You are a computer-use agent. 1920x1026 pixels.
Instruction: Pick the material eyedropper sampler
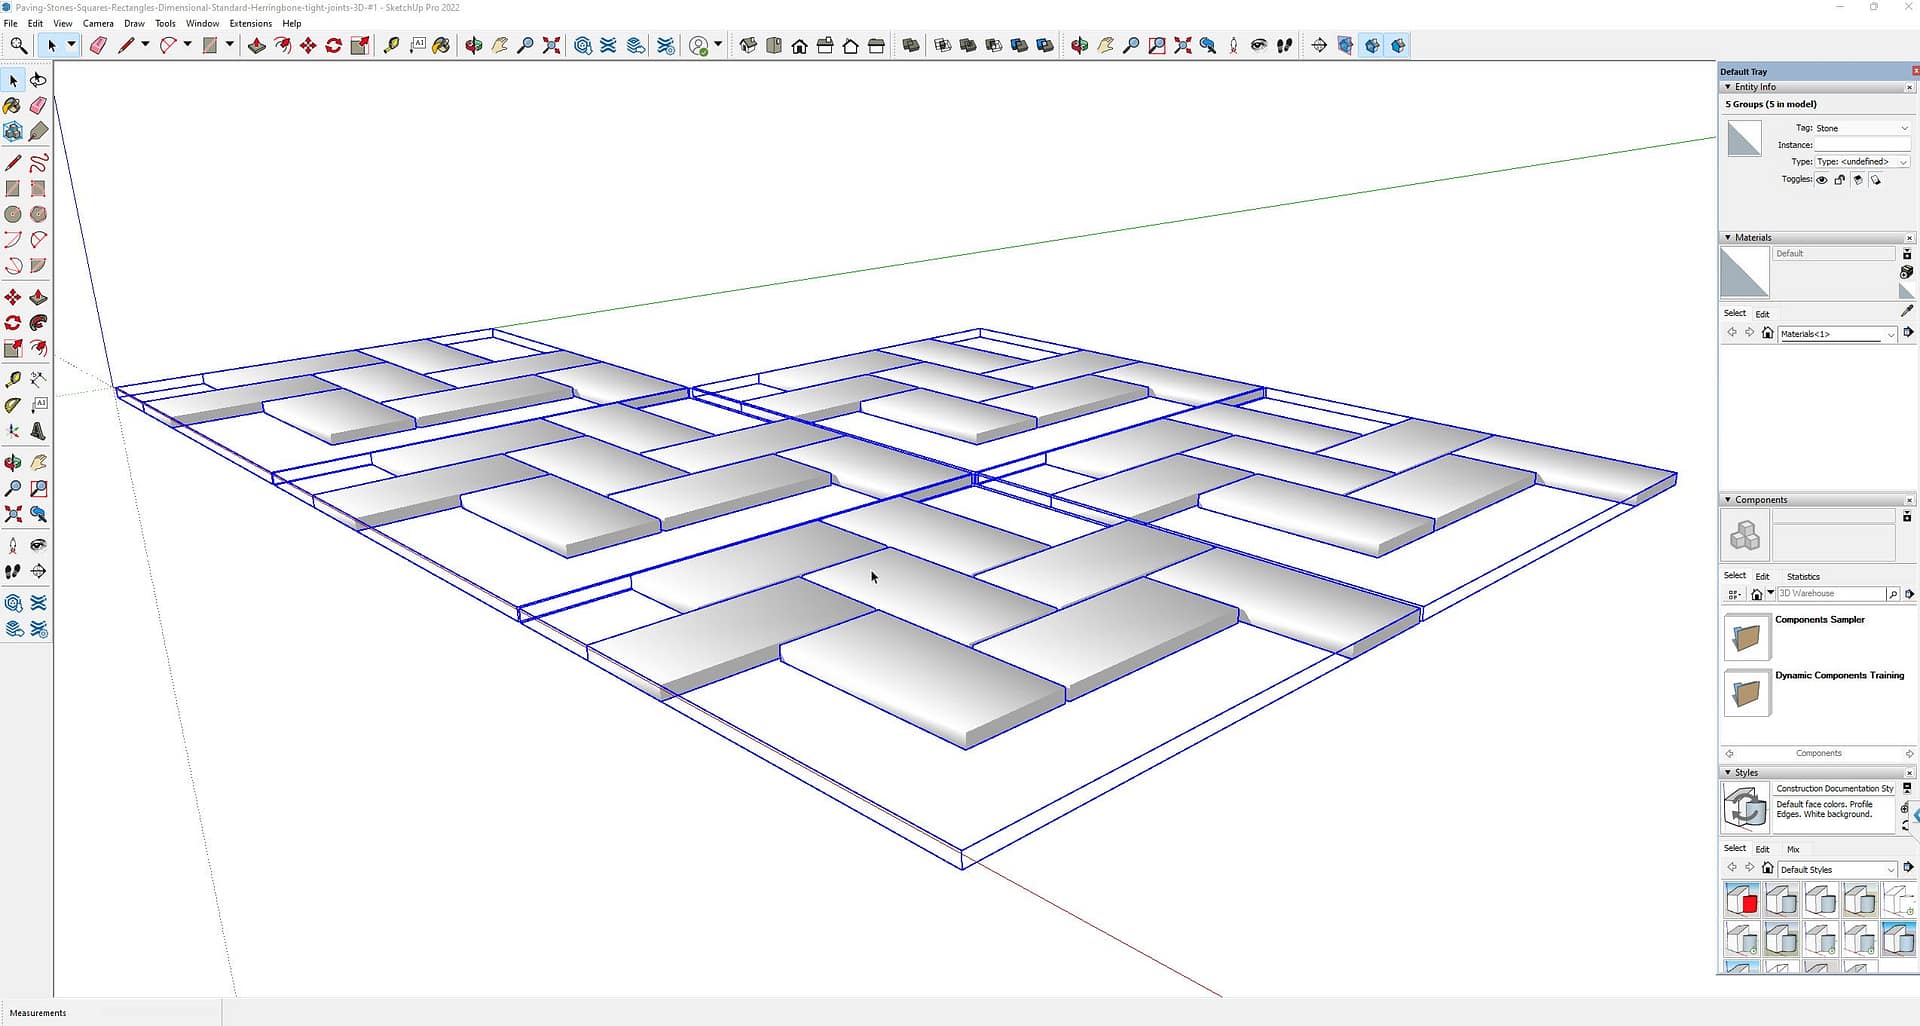point(1906,311)
